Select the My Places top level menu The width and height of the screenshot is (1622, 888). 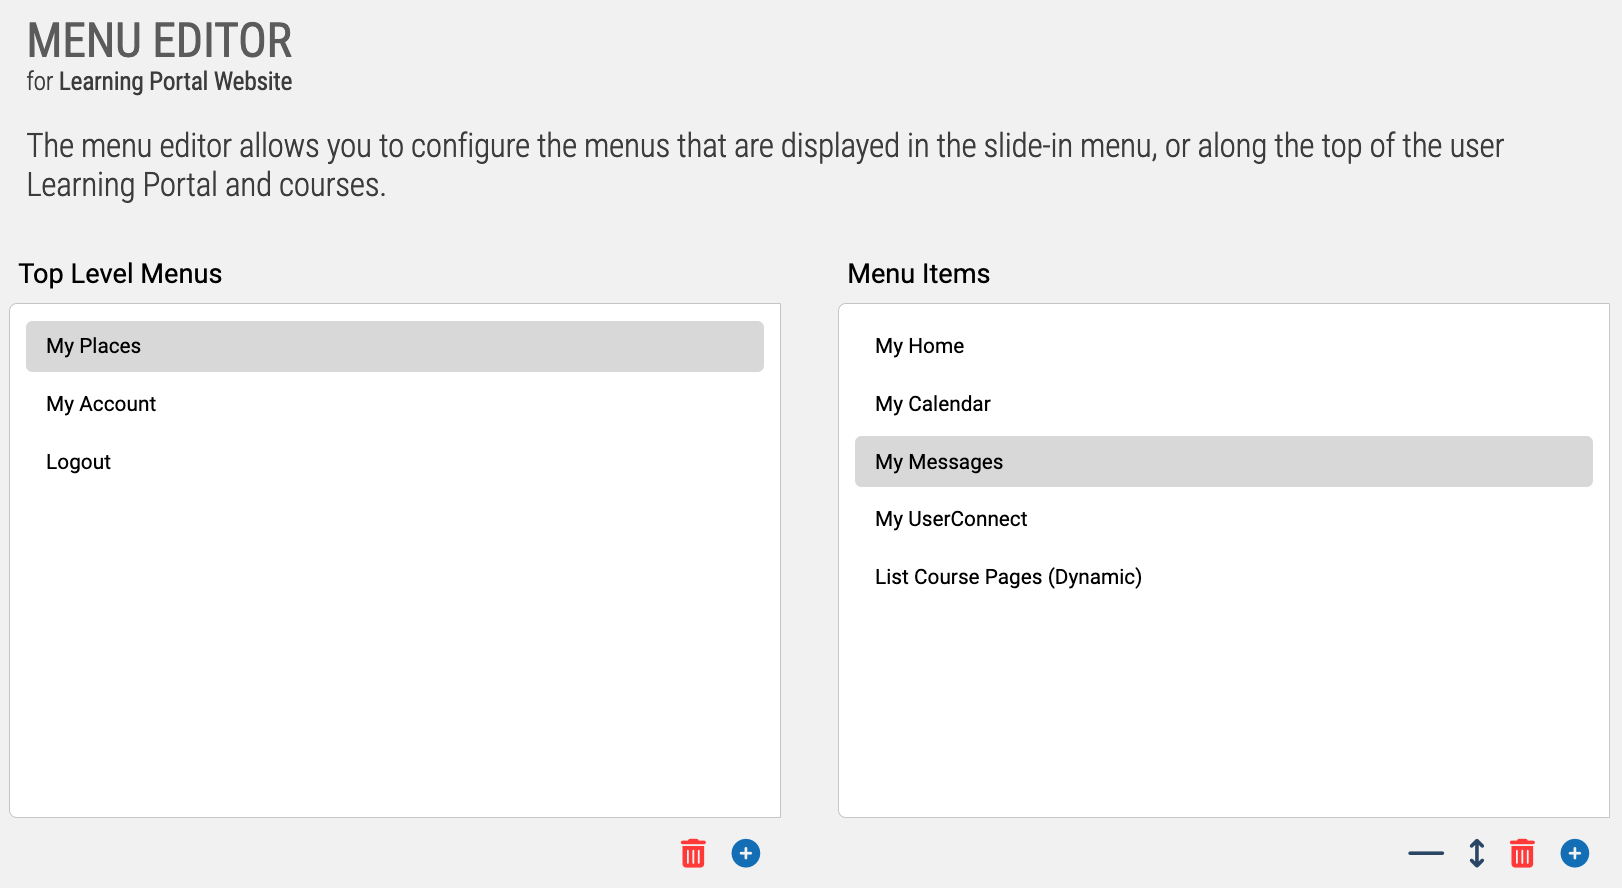click(395, 346)
